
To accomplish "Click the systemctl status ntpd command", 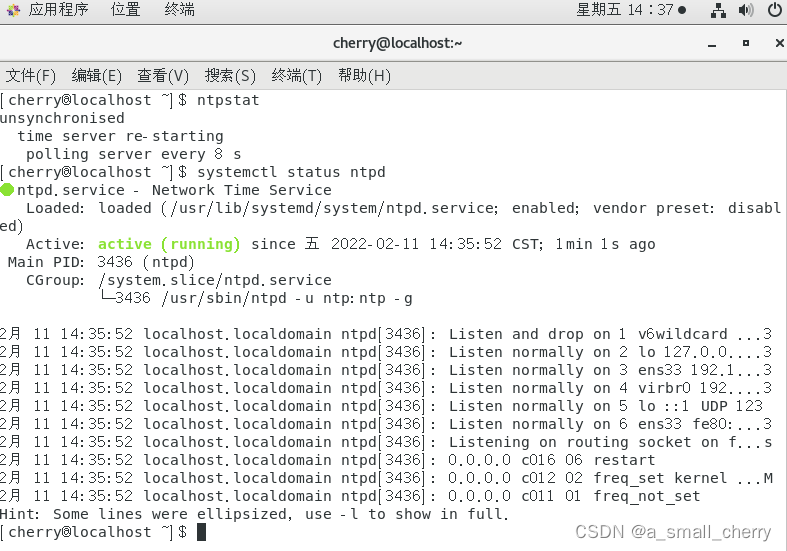I will pos(291,172).
